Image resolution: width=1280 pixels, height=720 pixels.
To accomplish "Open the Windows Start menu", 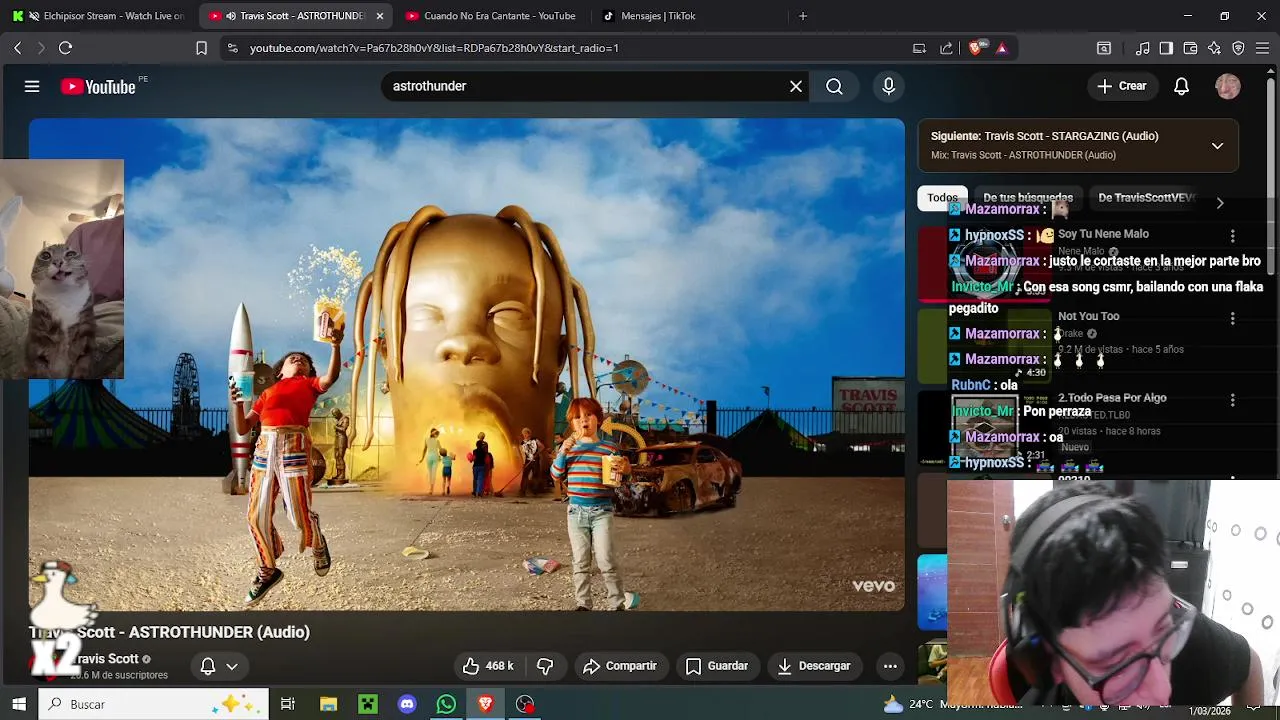I will pyautogui.click(x=19, y=704).
